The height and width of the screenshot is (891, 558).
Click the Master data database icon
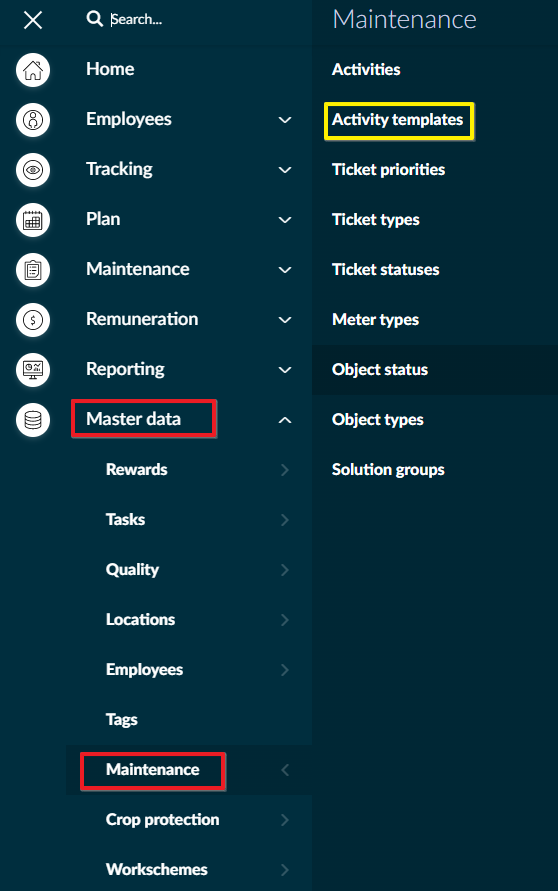(33, 420)
